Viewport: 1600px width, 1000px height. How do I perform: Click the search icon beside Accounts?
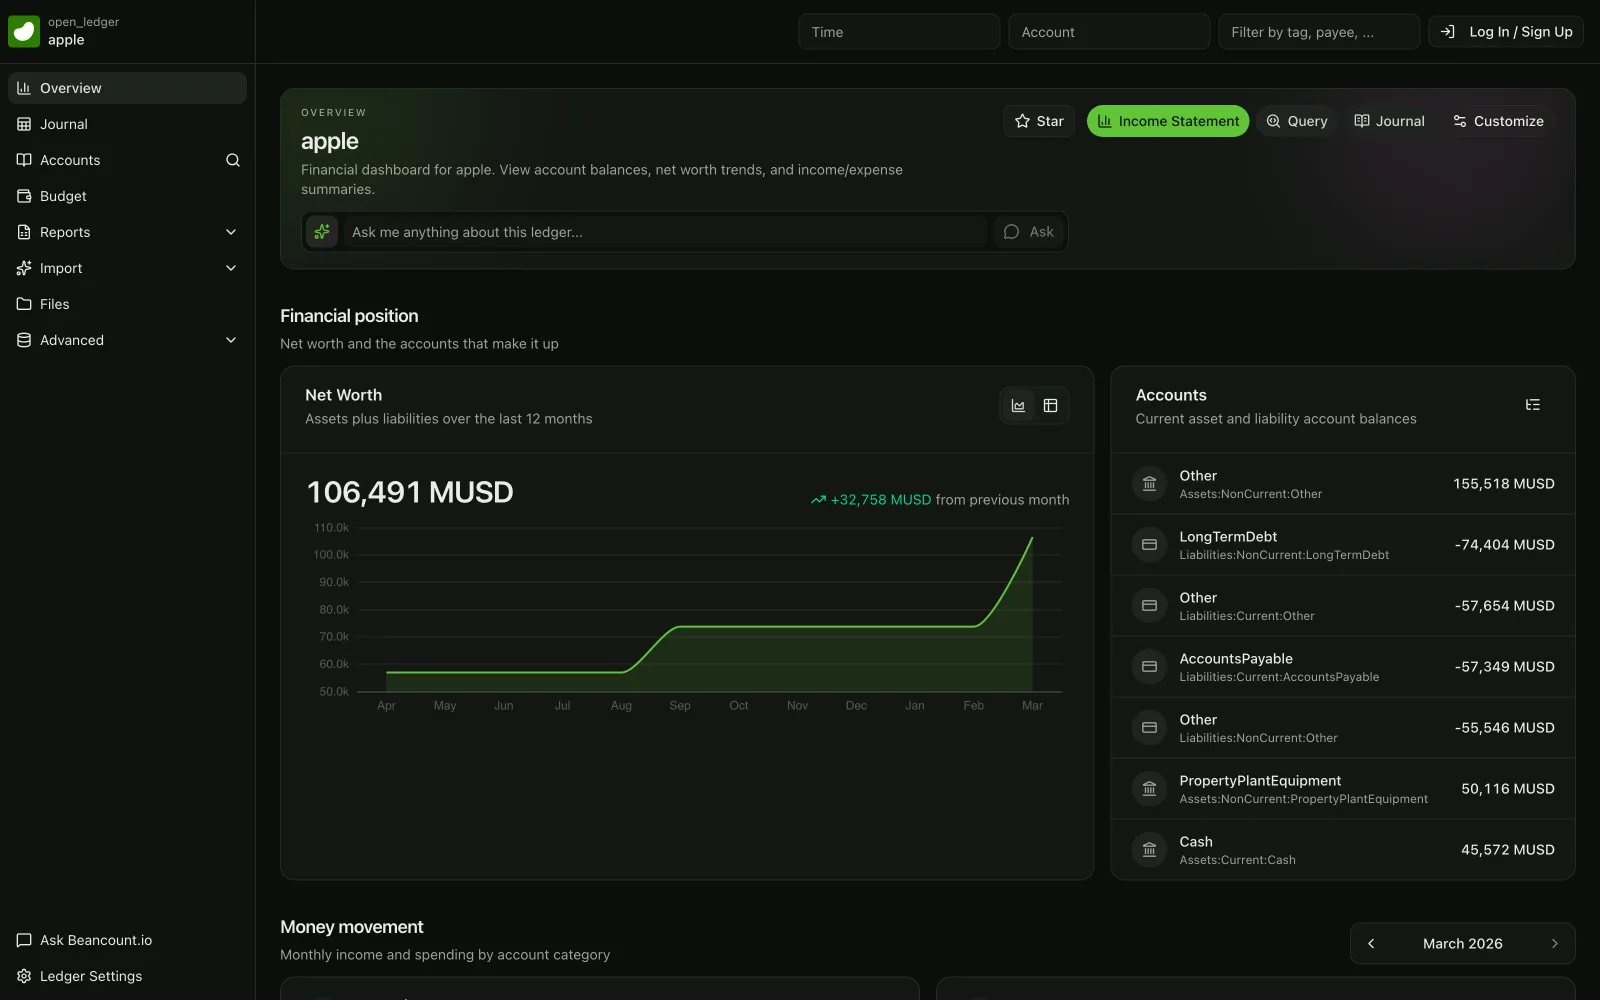point(233,160)
